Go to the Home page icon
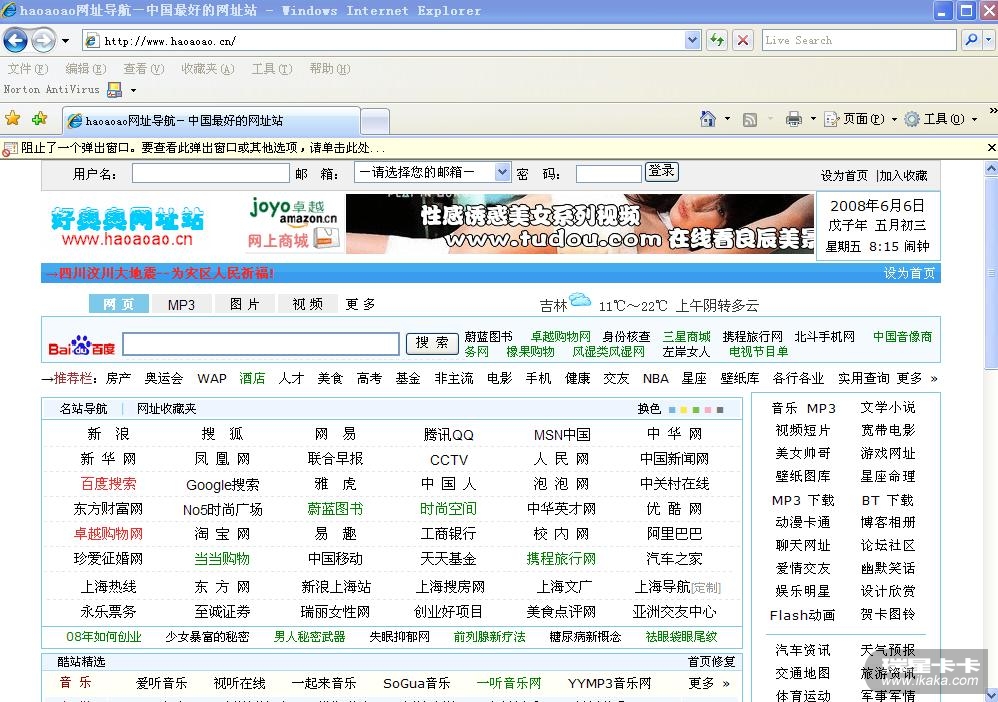Image resolution: width=998 pixels, height=702 pixels. (x=708, y=119)
